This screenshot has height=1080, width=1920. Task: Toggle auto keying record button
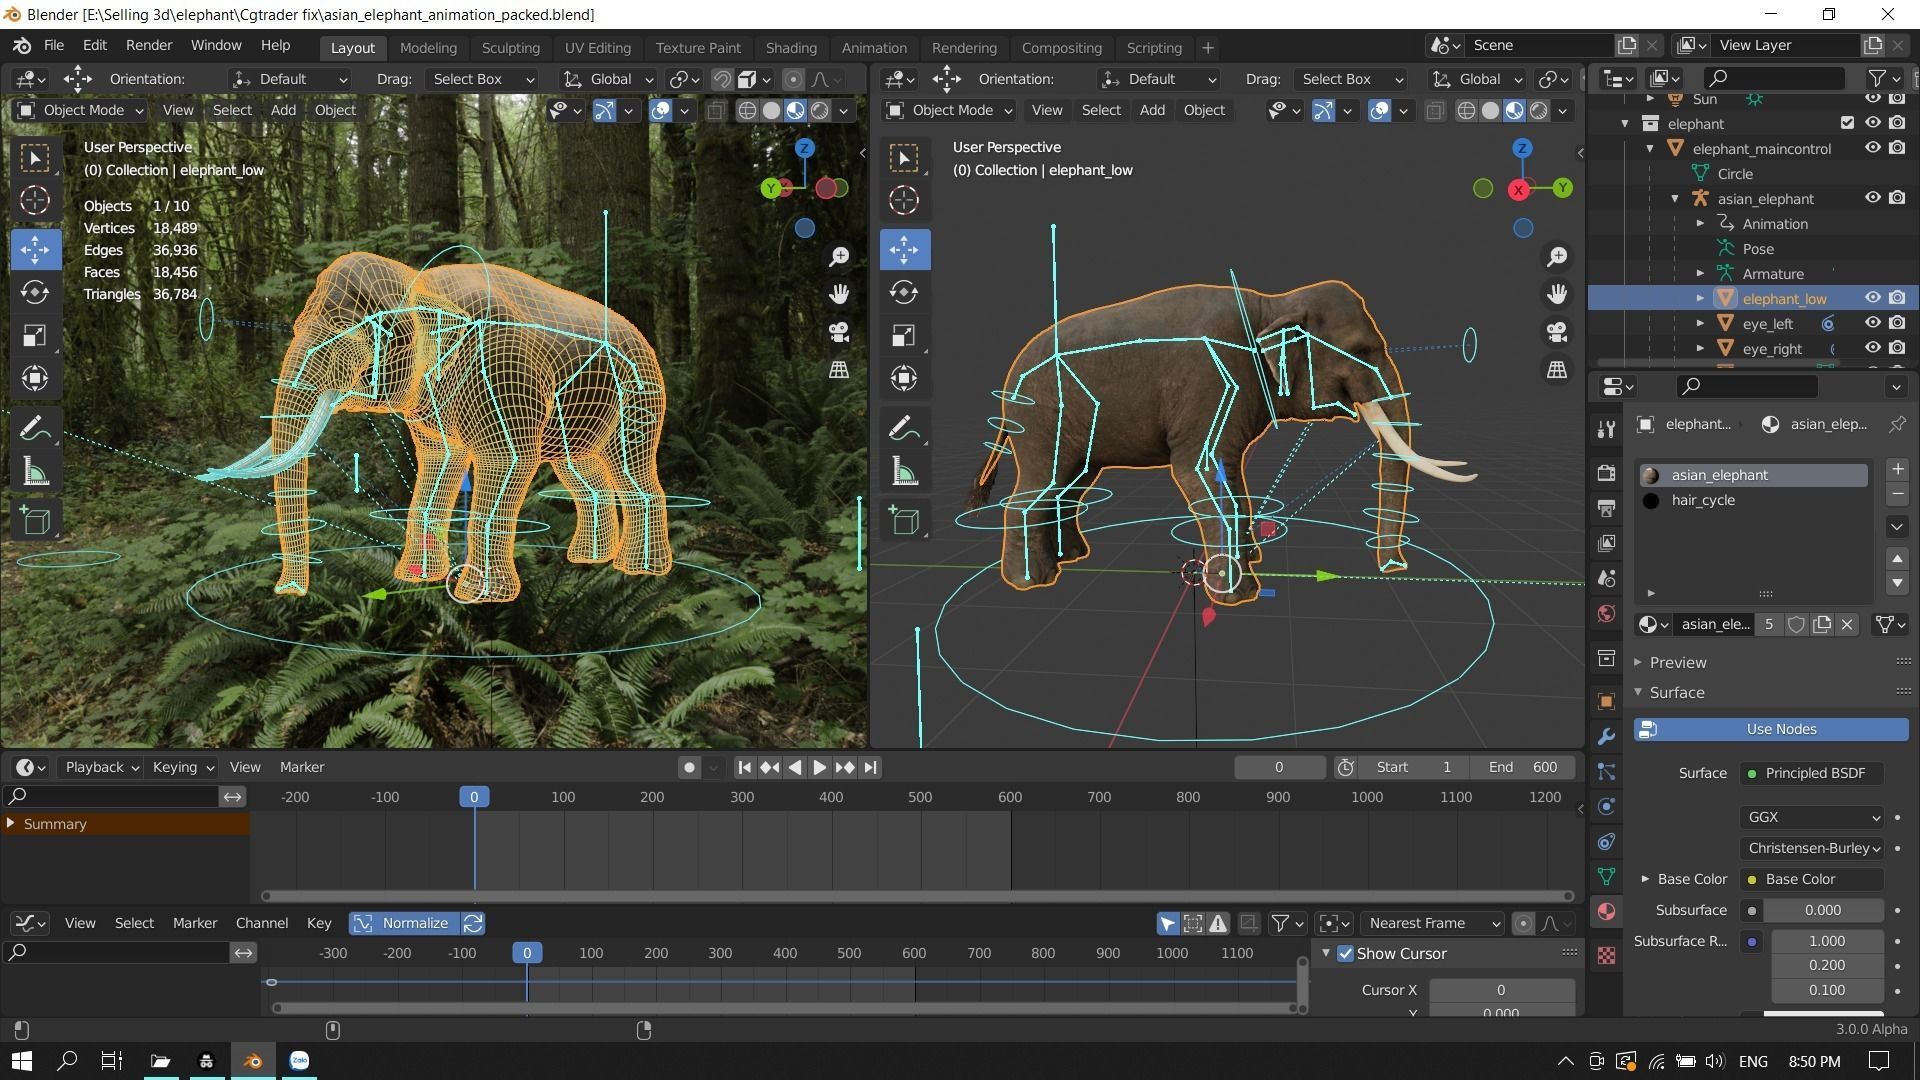(688, 767)
